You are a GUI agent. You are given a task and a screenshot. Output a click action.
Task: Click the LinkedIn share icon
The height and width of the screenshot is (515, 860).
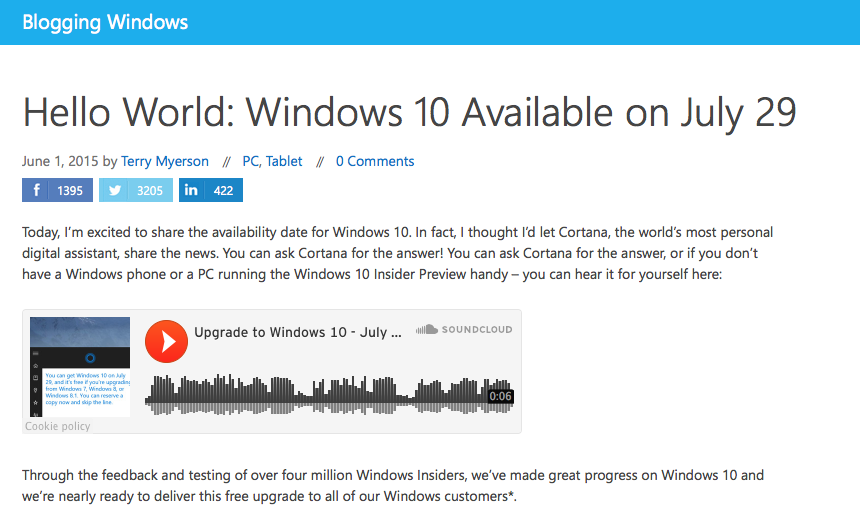coord(191,190)
